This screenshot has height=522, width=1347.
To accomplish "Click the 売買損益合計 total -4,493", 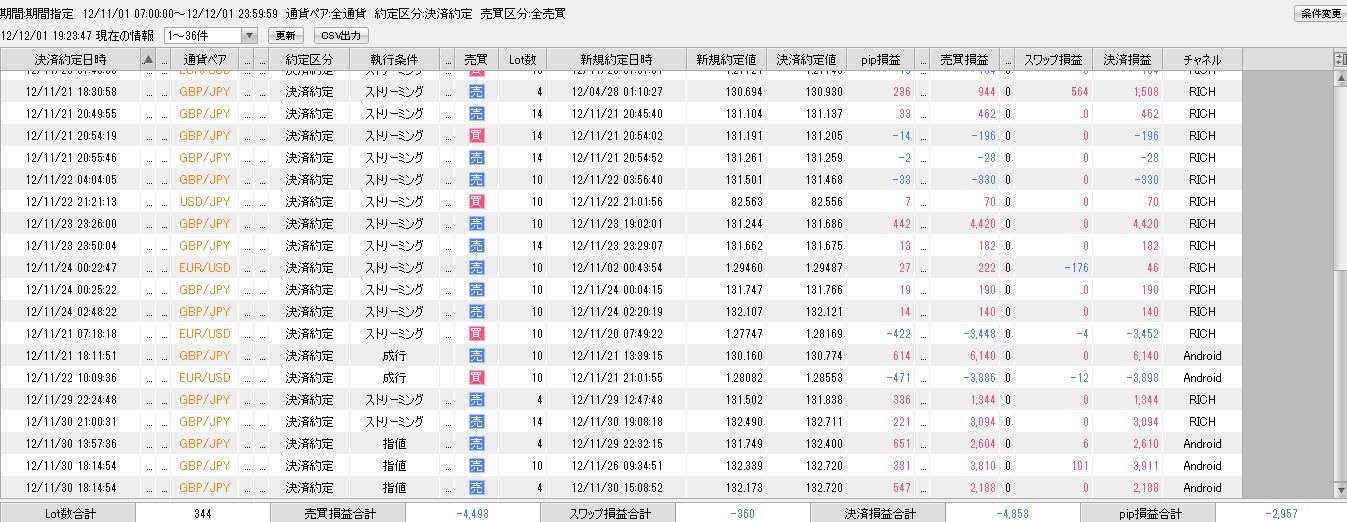I will (x=473, y=512).
